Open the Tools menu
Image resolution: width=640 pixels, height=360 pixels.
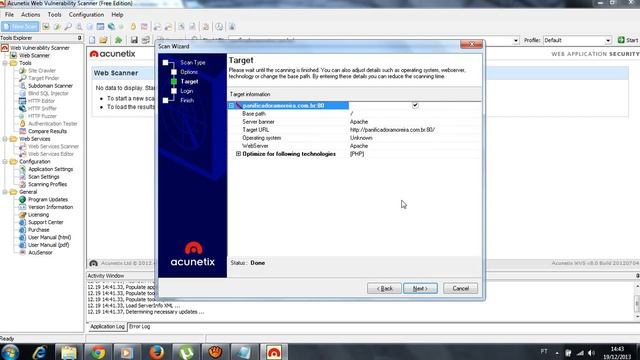54,15
